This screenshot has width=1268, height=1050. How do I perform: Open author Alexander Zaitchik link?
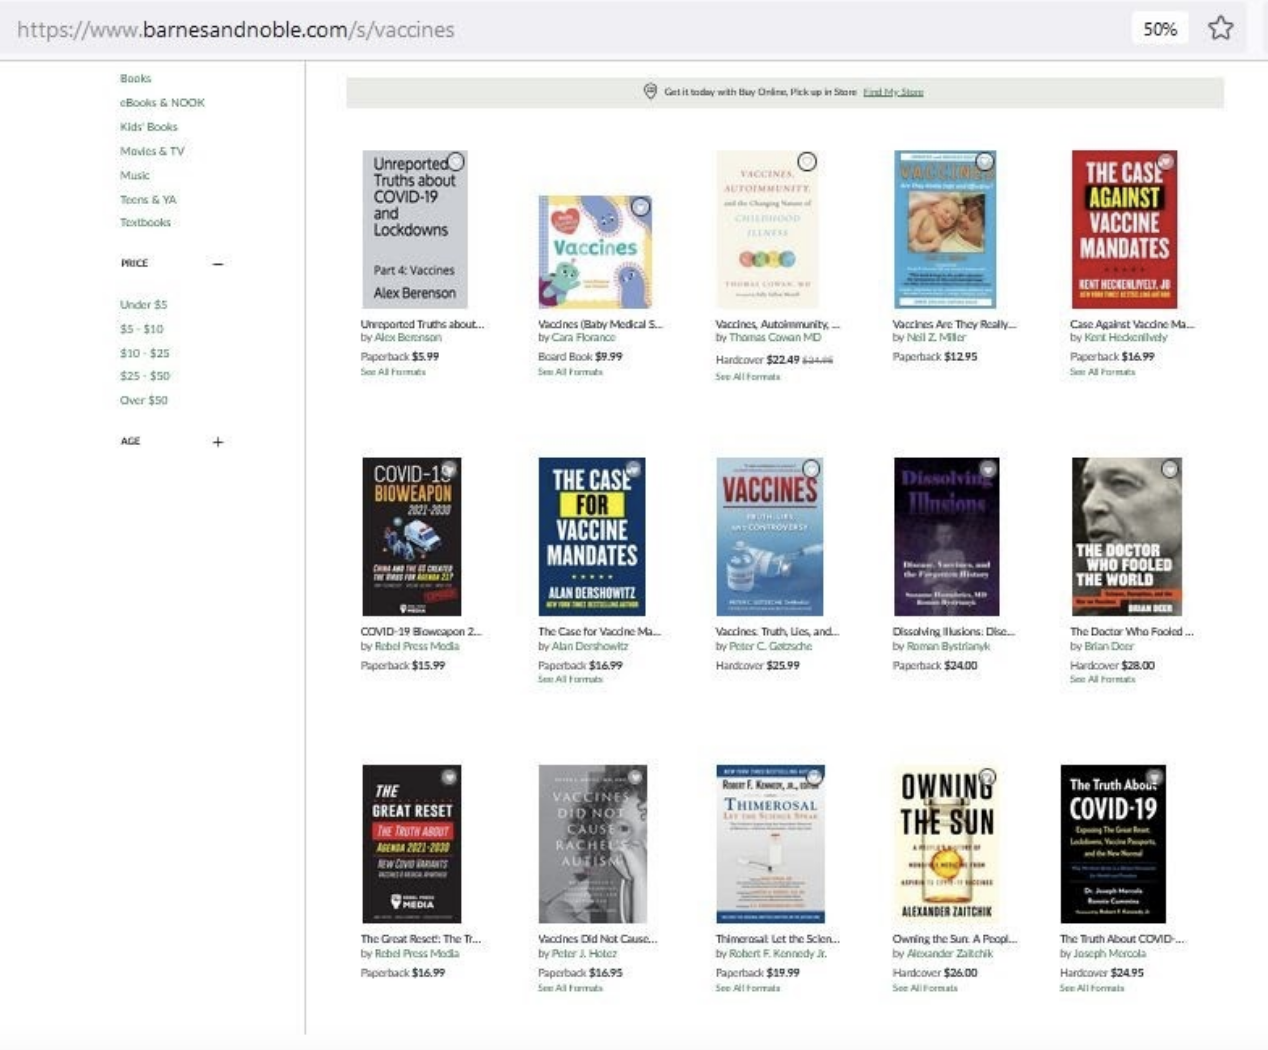[949, 954]
